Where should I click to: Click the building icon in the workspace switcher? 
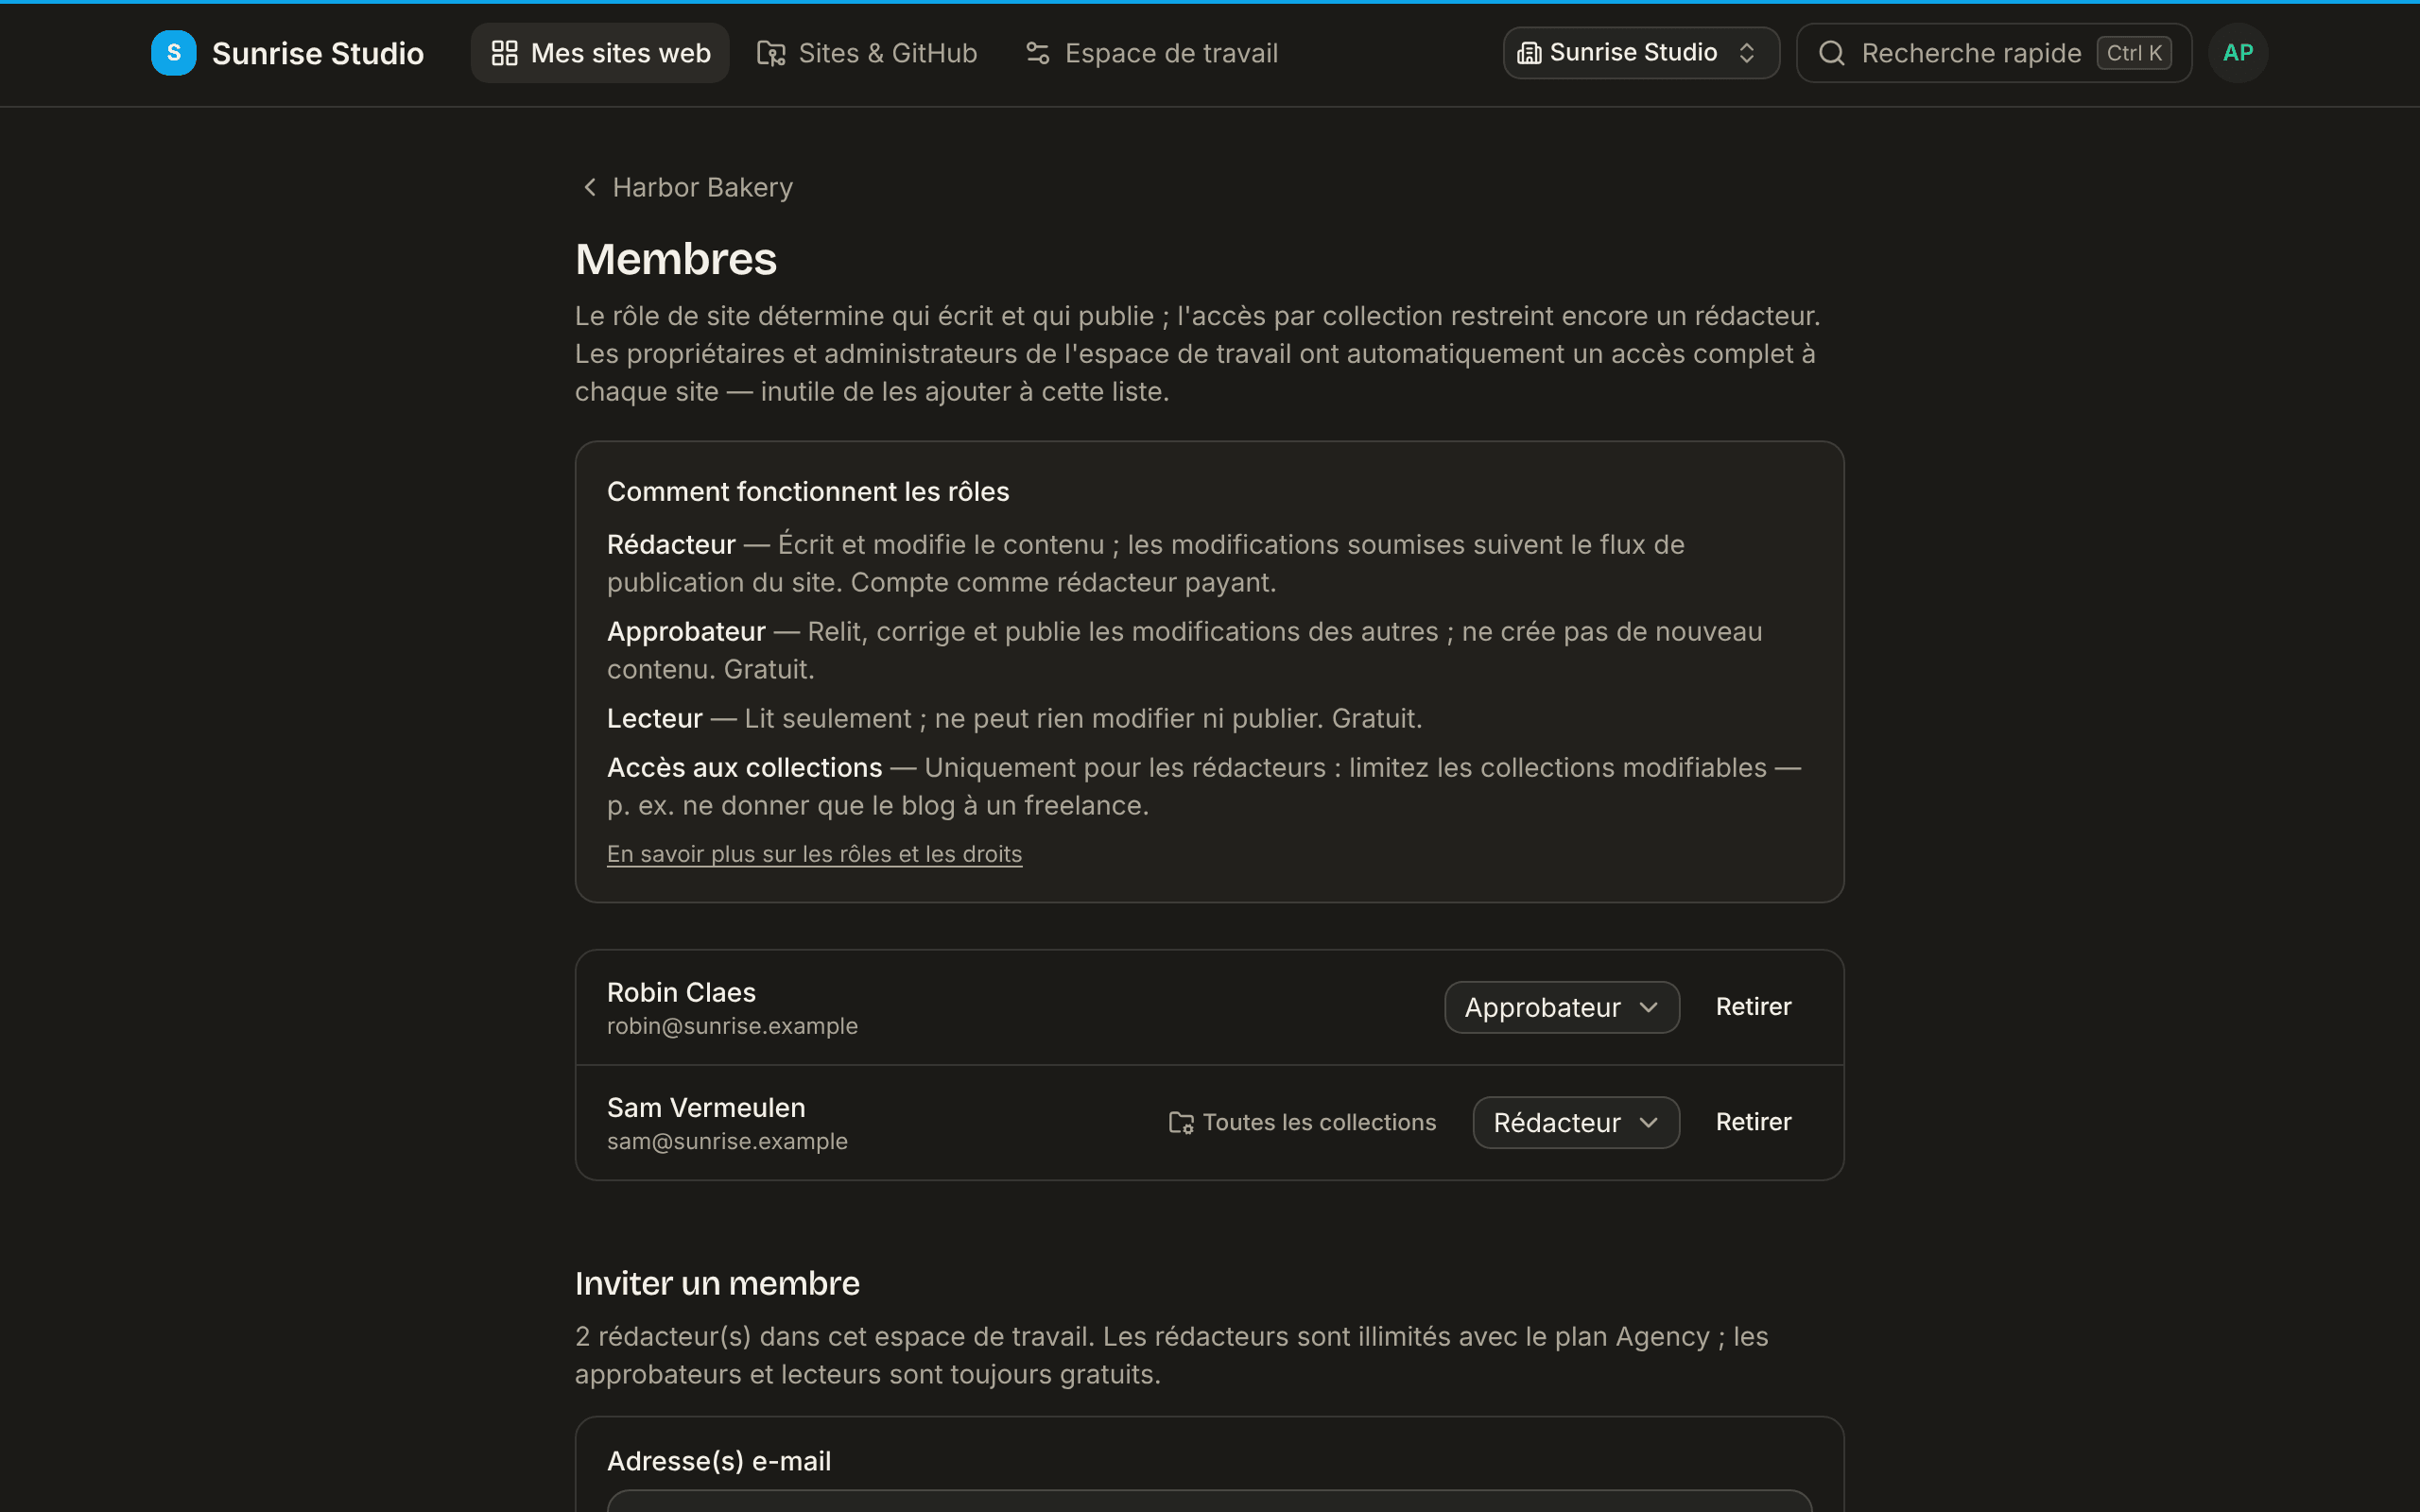pyautogui.click(x=1529, y=53)
